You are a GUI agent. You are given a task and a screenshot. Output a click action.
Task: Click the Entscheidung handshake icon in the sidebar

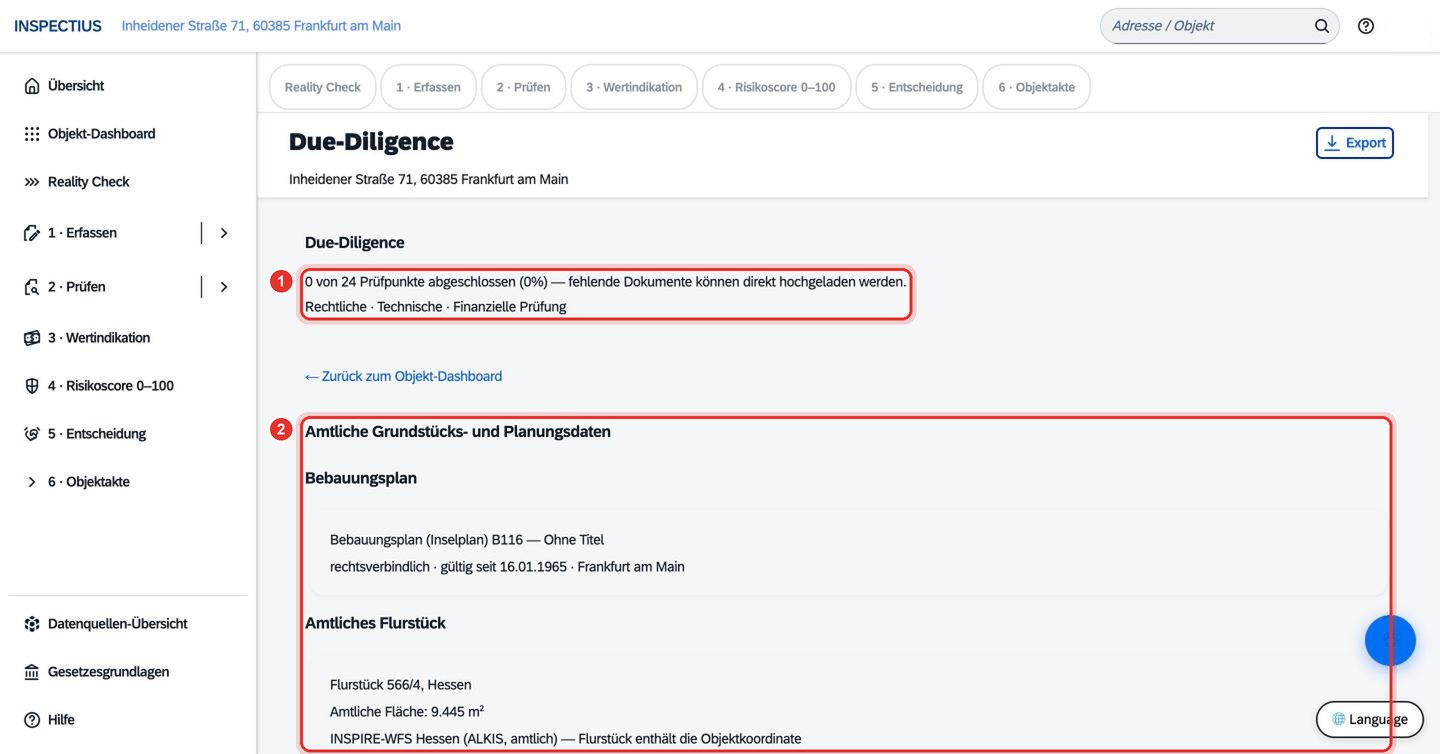(x=32, y=434)
